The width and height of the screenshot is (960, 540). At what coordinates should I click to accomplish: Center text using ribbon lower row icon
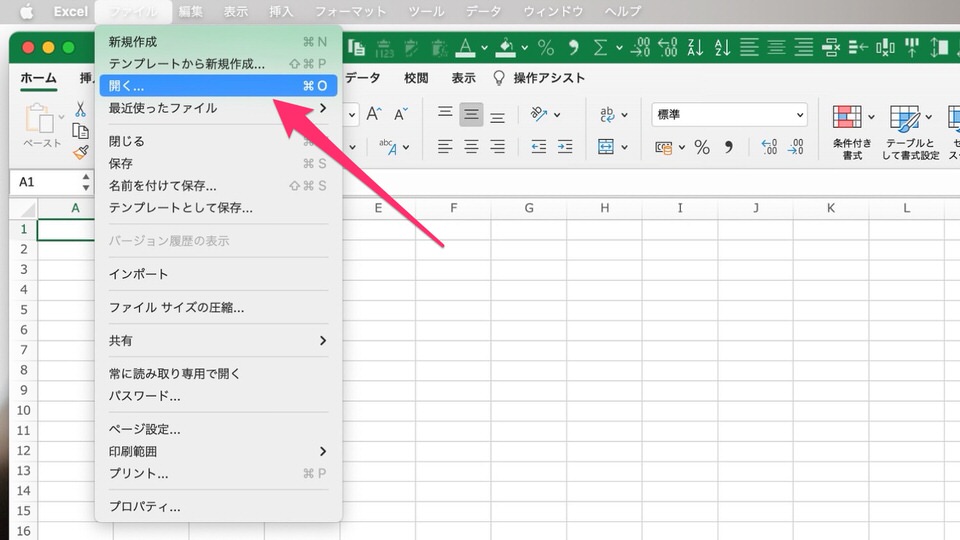click(471, 146)
